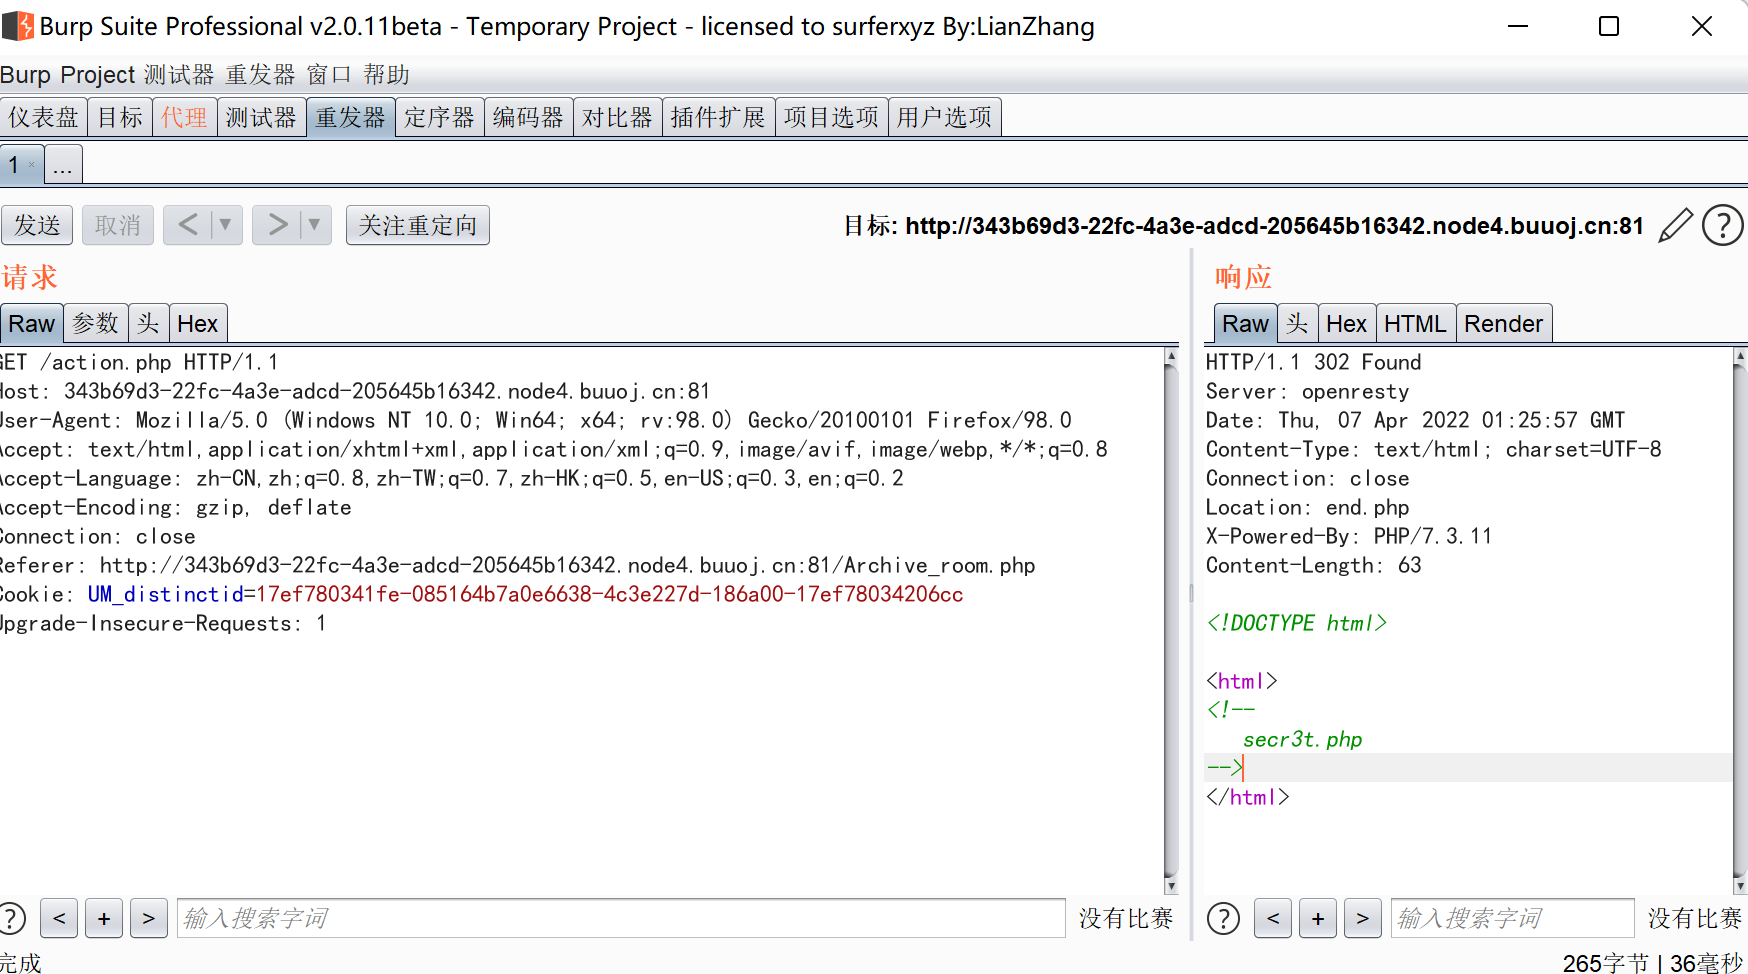Switch to the 代理 tab

click(x=184, y=116)
